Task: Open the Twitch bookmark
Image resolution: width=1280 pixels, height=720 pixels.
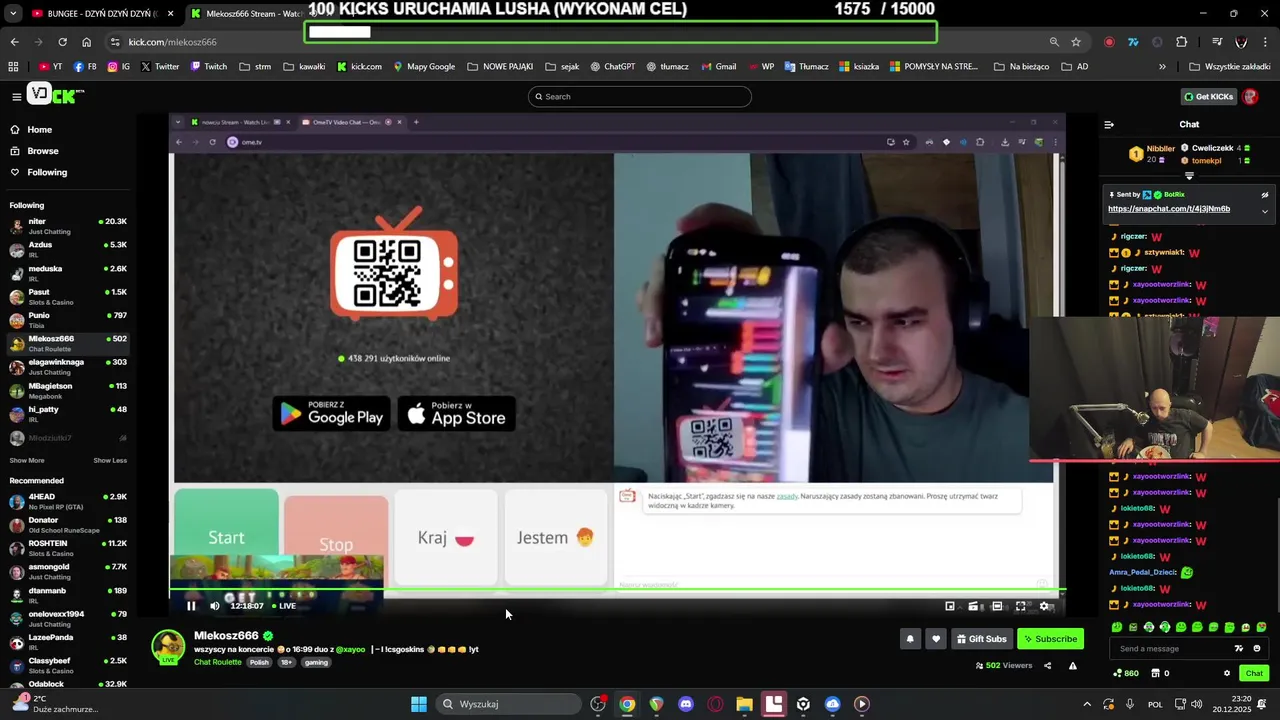Action: (x=207, y=67)
